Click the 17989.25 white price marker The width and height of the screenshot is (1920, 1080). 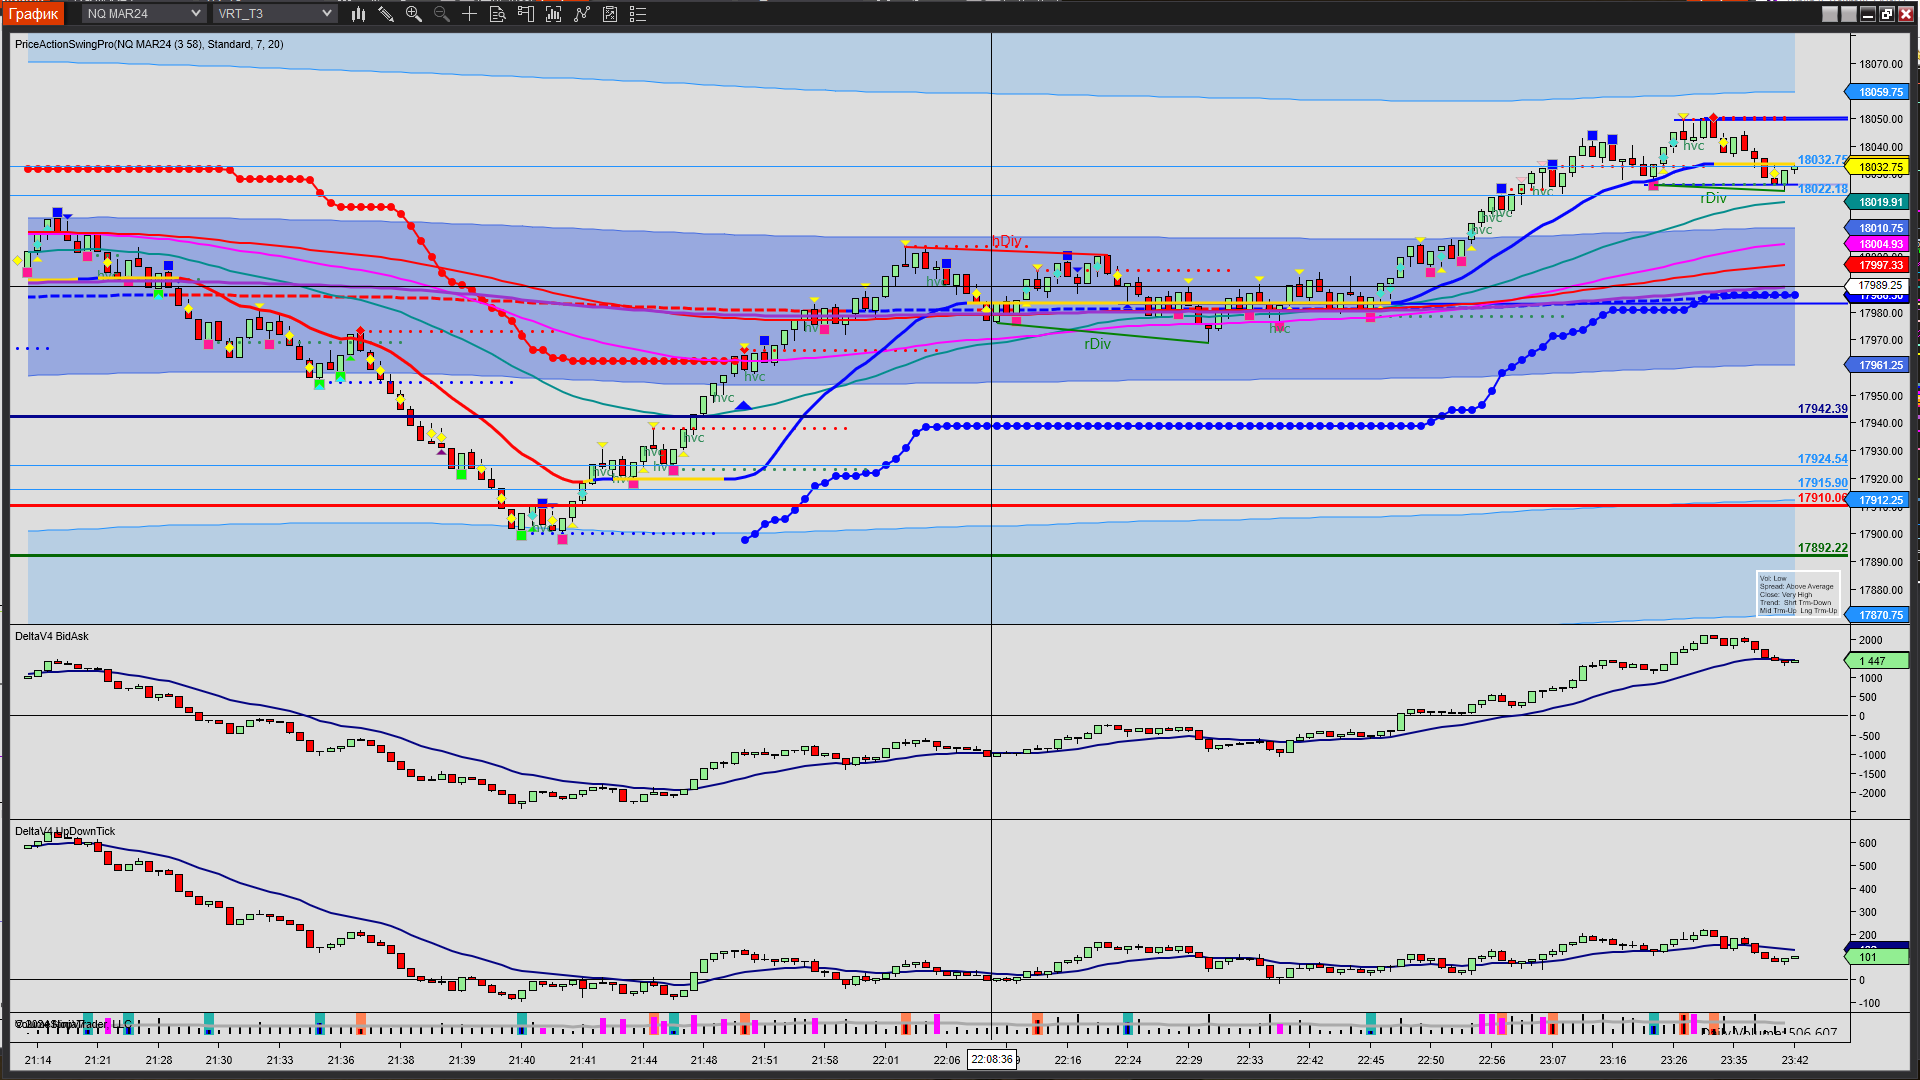click(x=1879, y=286)
